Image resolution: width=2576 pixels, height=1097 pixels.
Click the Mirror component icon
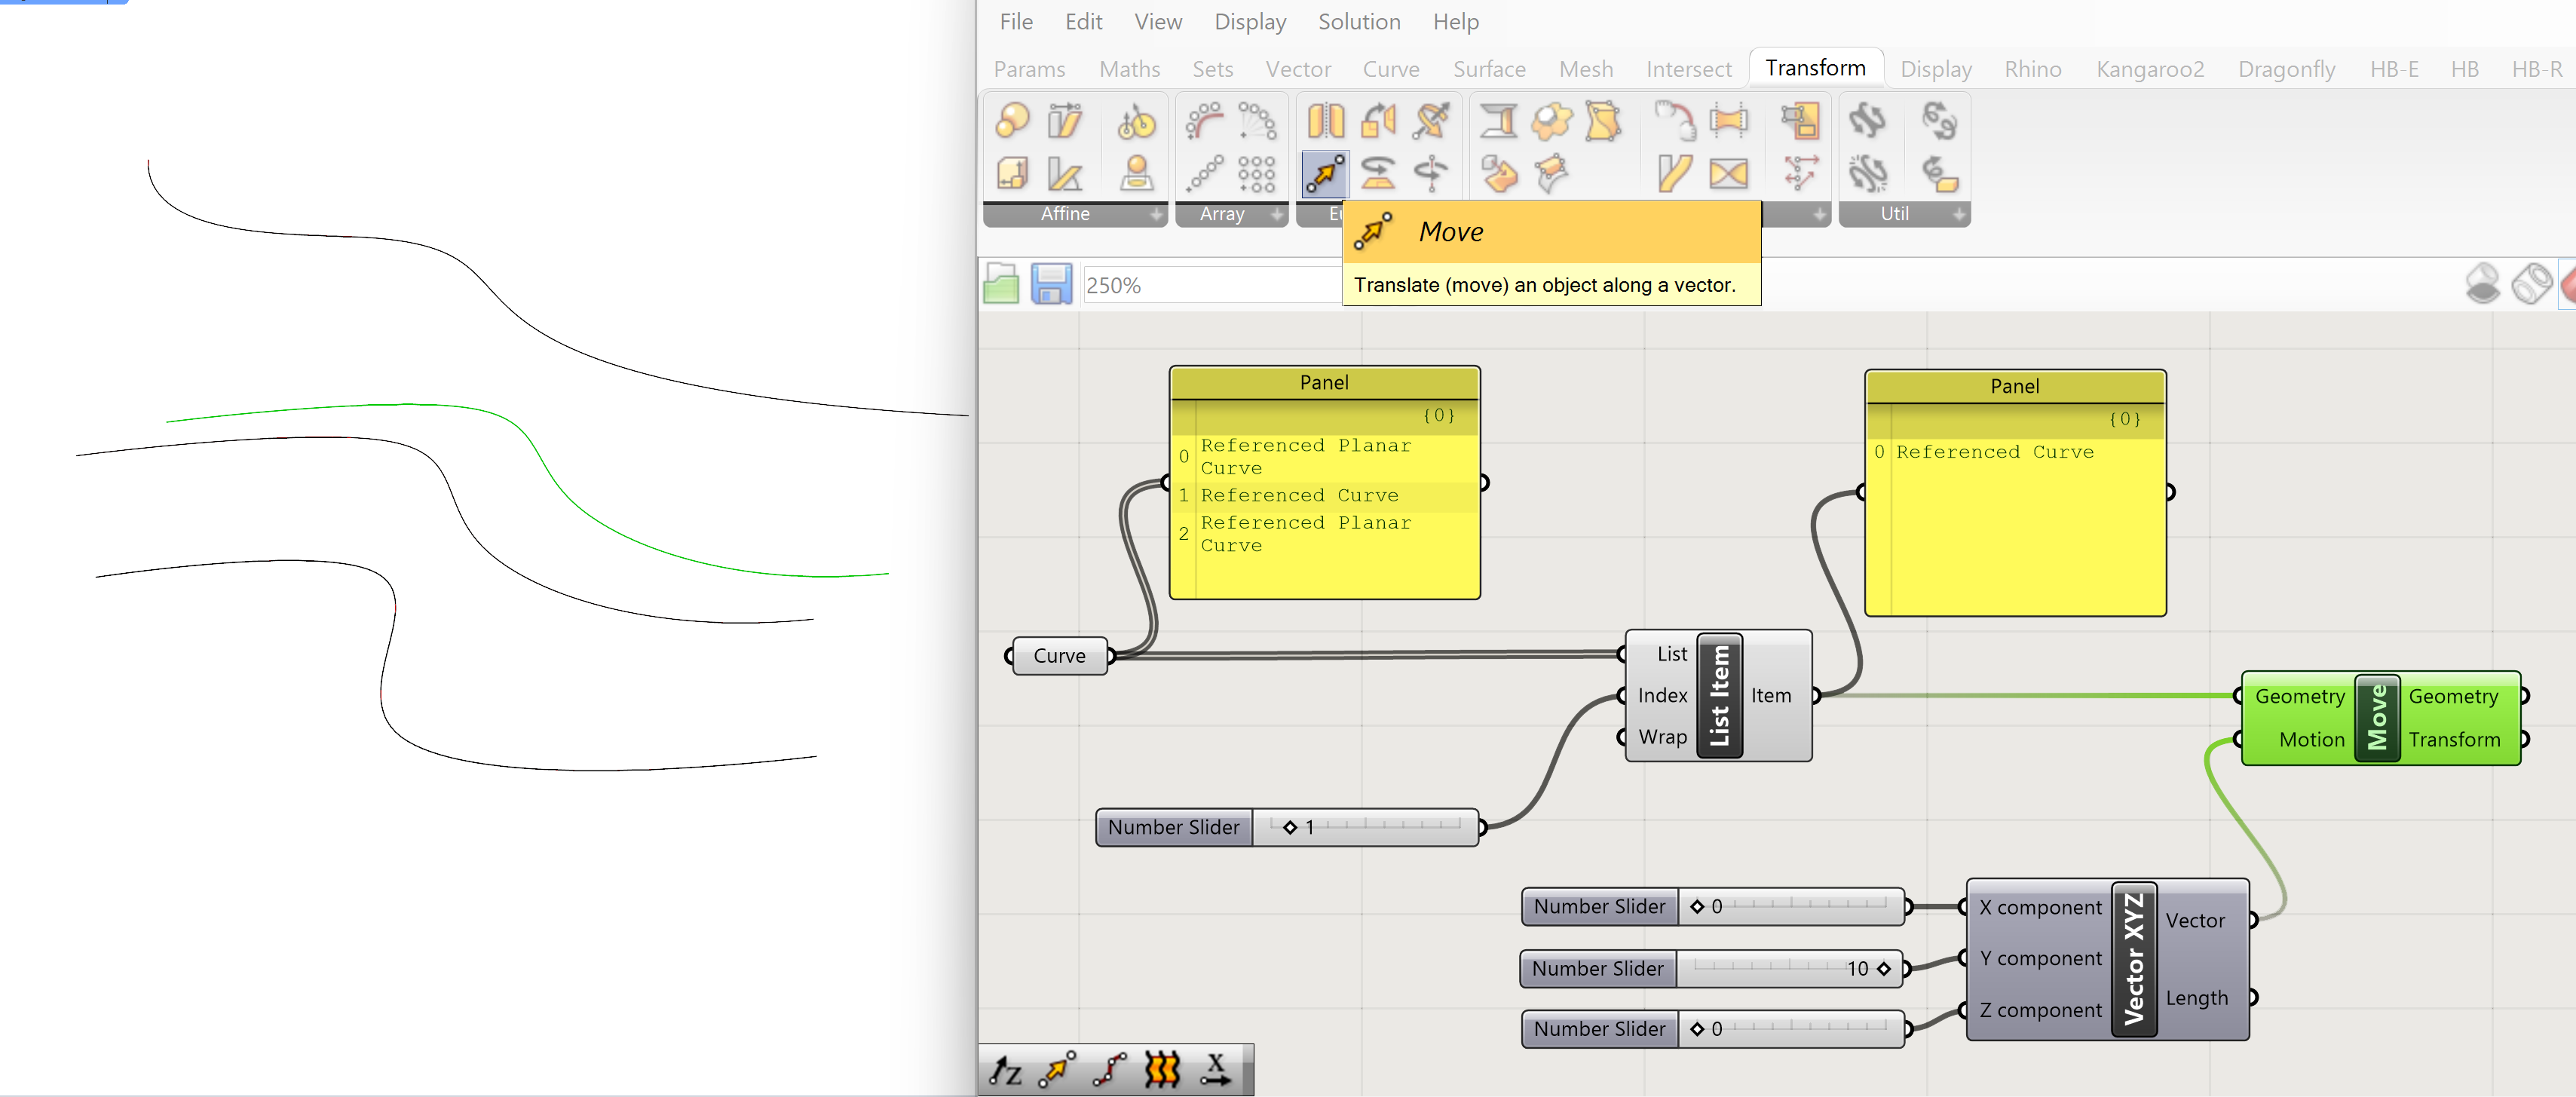tap(1326, 121)
